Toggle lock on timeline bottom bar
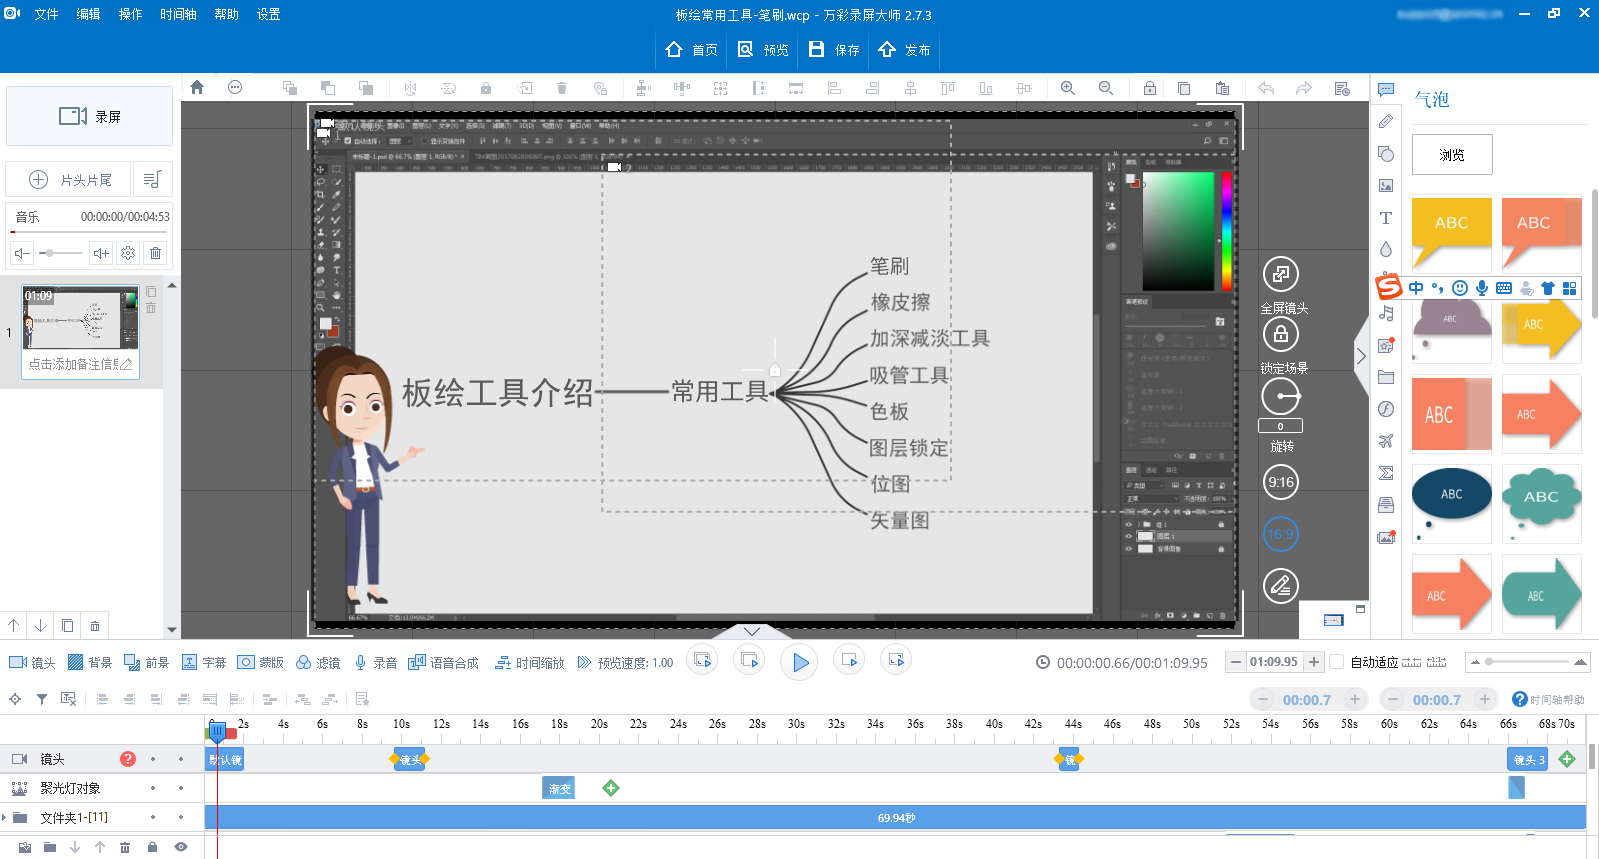Viewport: 1599px width, 859px height. point(152,847)
